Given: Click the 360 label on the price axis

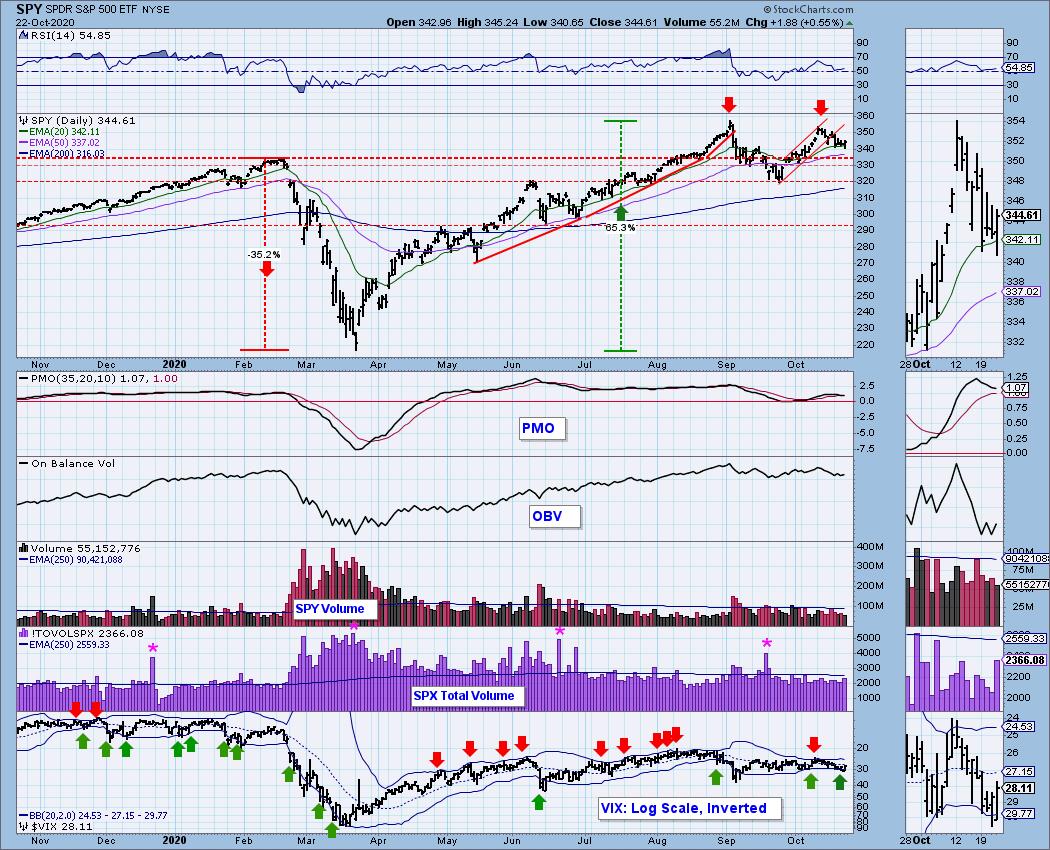Looking at the screenshot, I should 865,116.
